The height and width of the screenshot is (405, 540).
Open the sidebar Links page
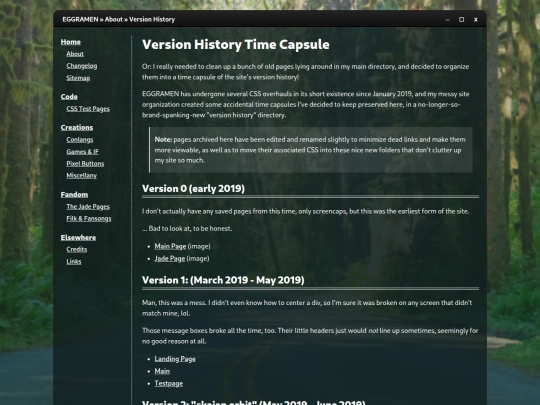tap(74, 261)
